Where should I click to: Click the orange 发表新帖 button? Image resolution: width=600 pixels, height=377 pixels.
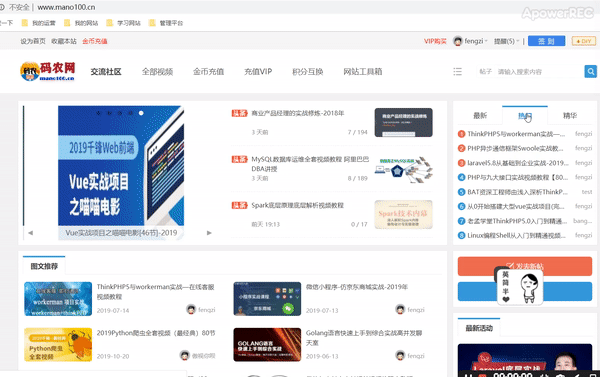coord(525,266)
